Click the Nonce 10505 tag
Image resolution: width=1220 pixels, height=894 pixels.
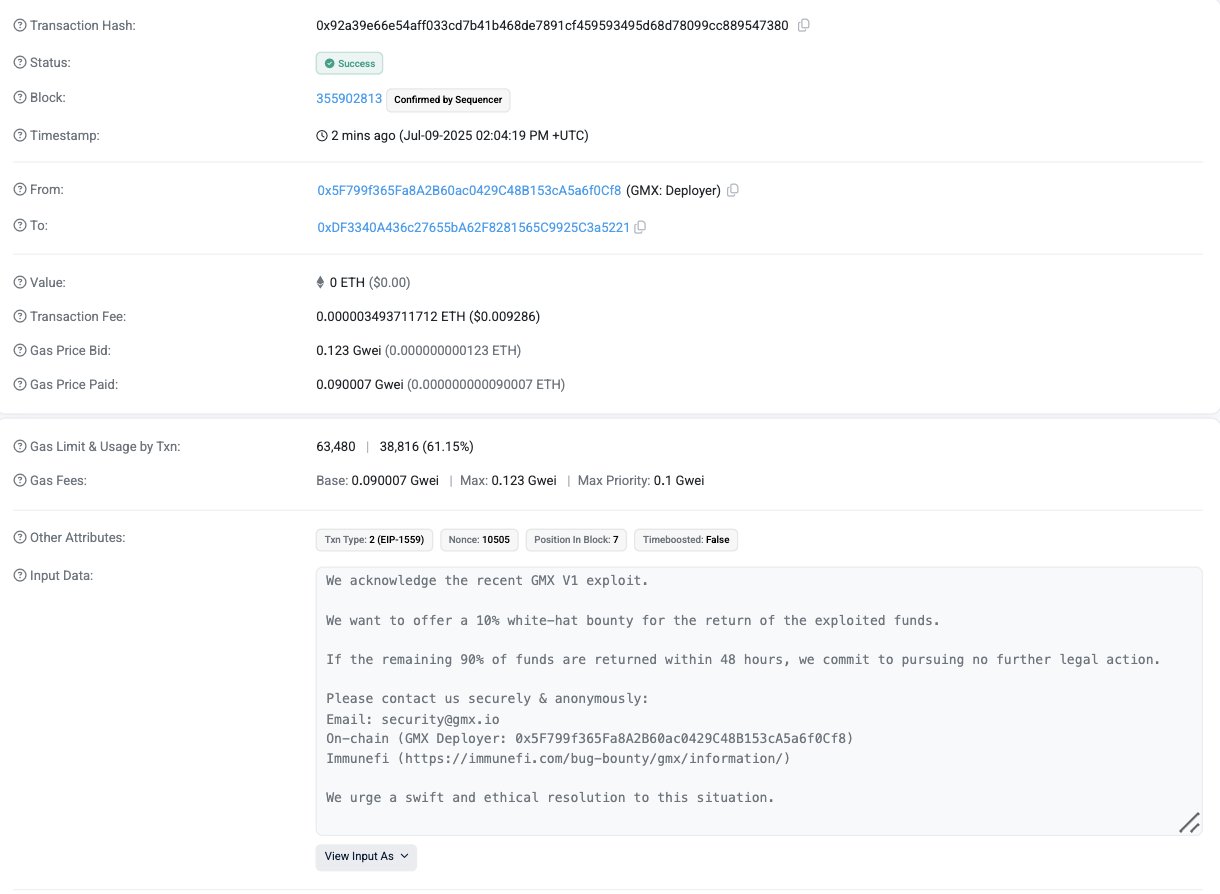point(481,540)
